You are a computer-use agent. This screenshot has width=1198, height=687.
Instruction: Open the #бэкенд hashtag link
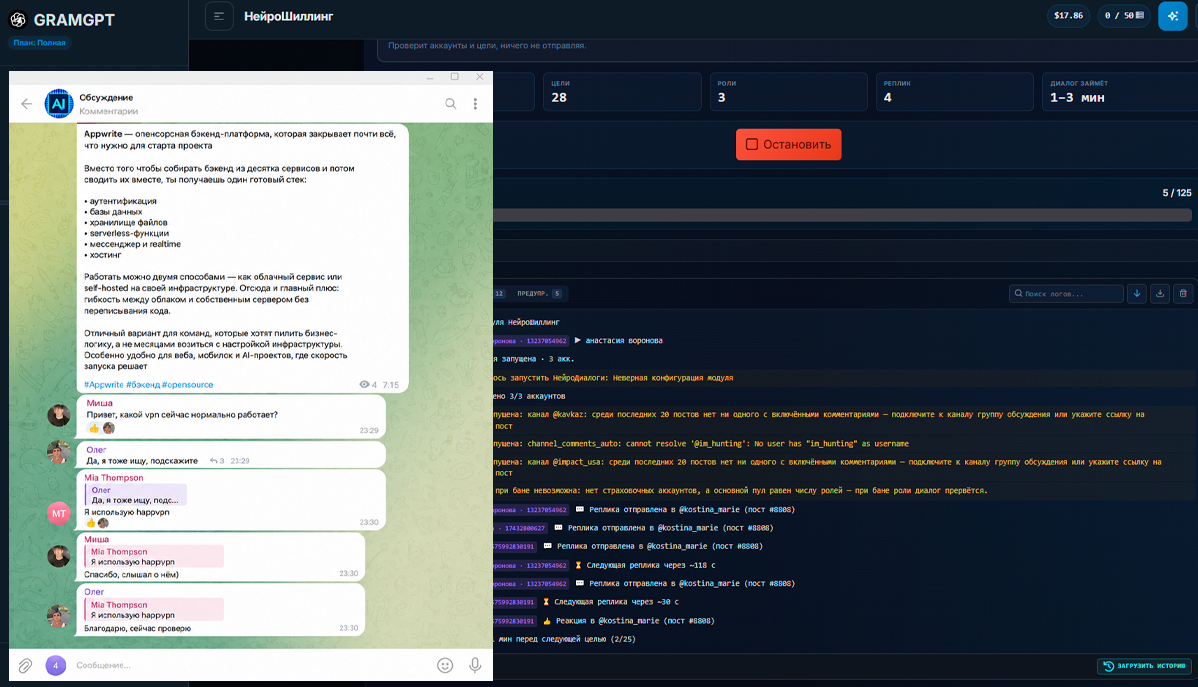pos(143,385)
